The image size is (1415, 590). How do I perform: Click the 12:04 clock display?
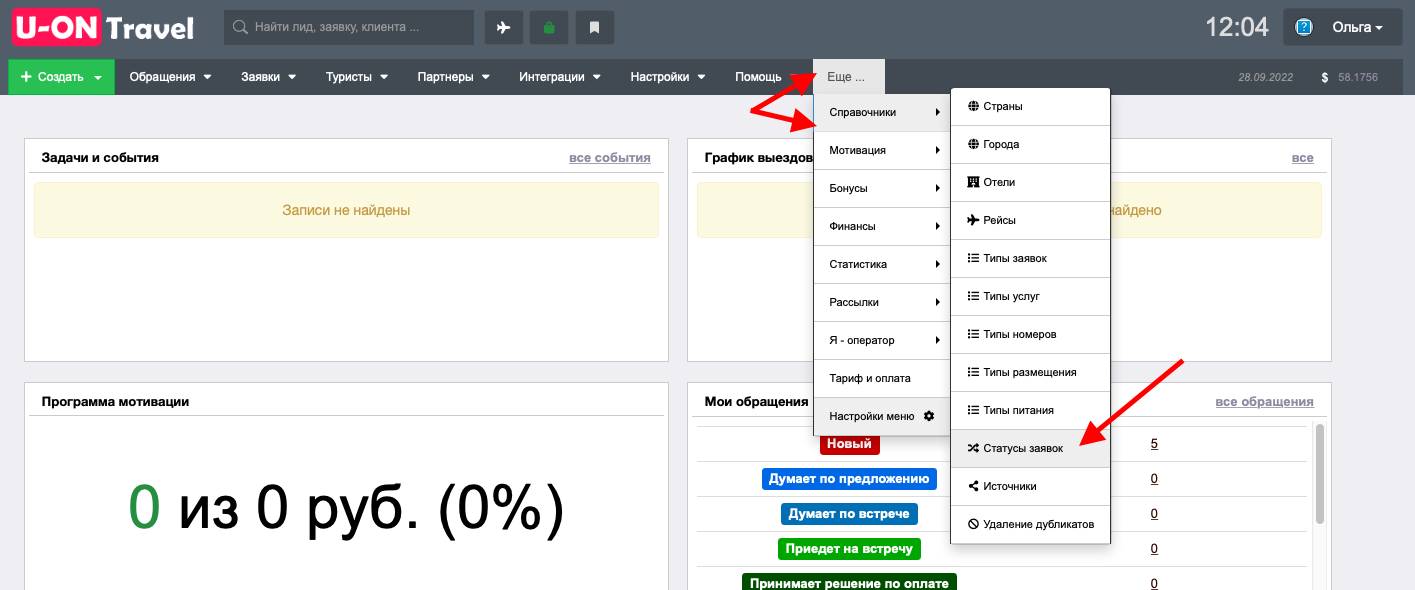tap(1237, 27)
